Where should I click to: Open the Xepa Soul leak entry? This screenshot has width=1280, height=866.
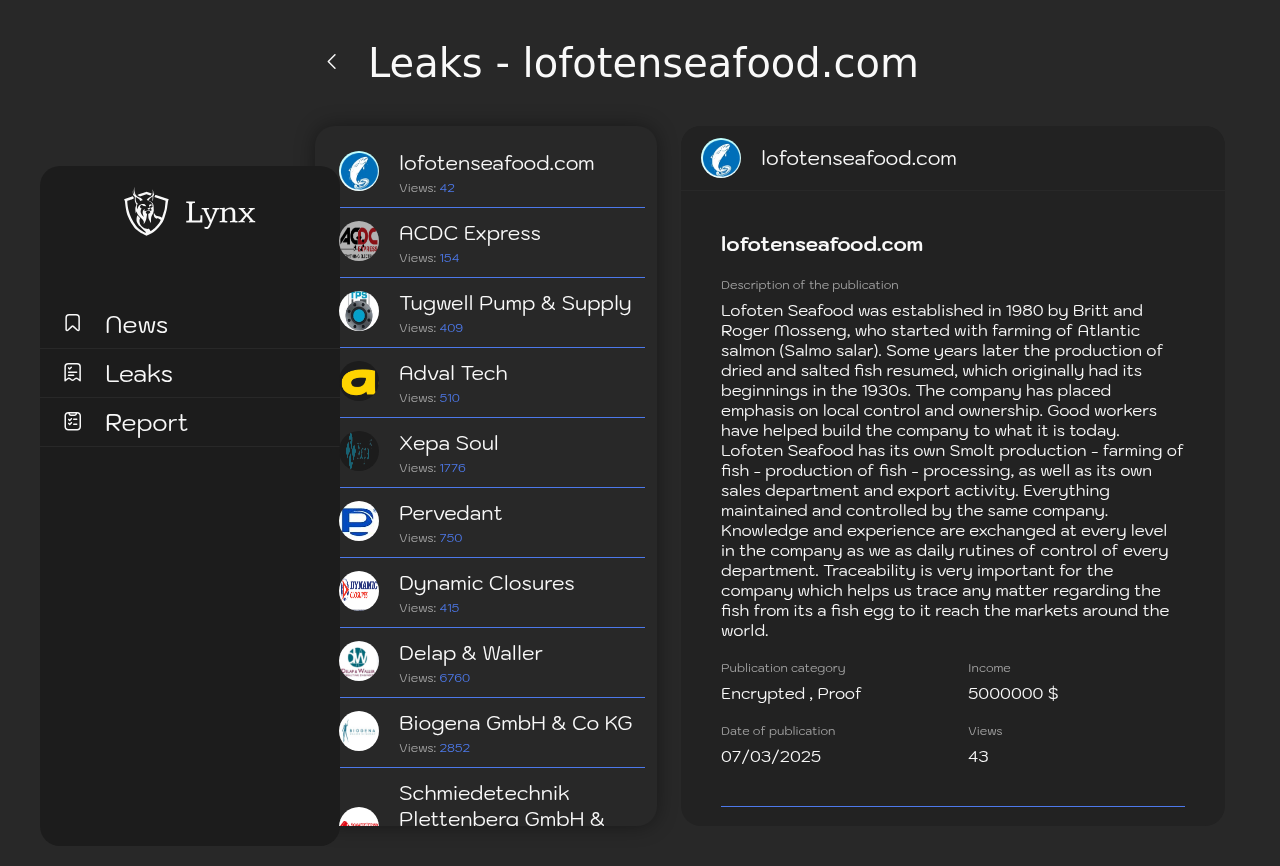pos(492,453)
